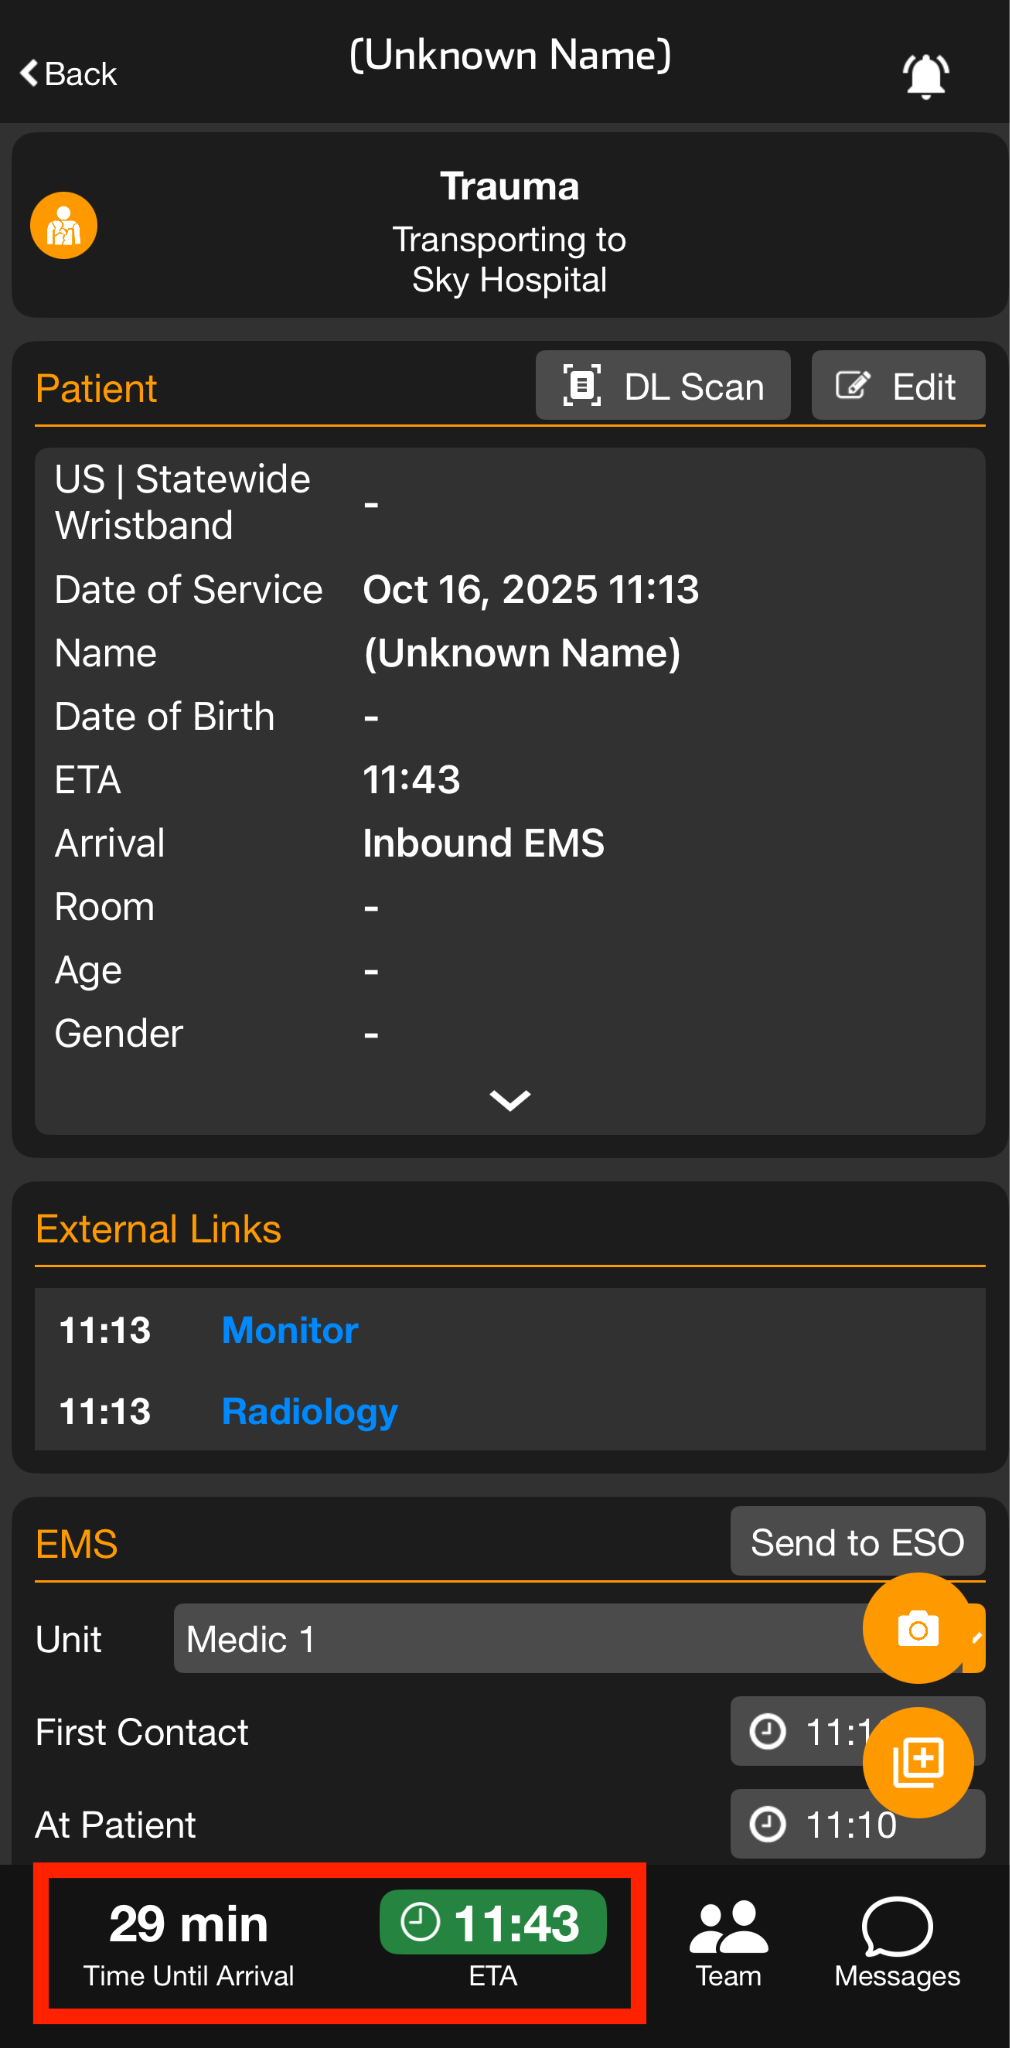The width and height of the screenshot is (1010, 2048).
Task: Set the First Contact time
Action: tap(800, 1731)
